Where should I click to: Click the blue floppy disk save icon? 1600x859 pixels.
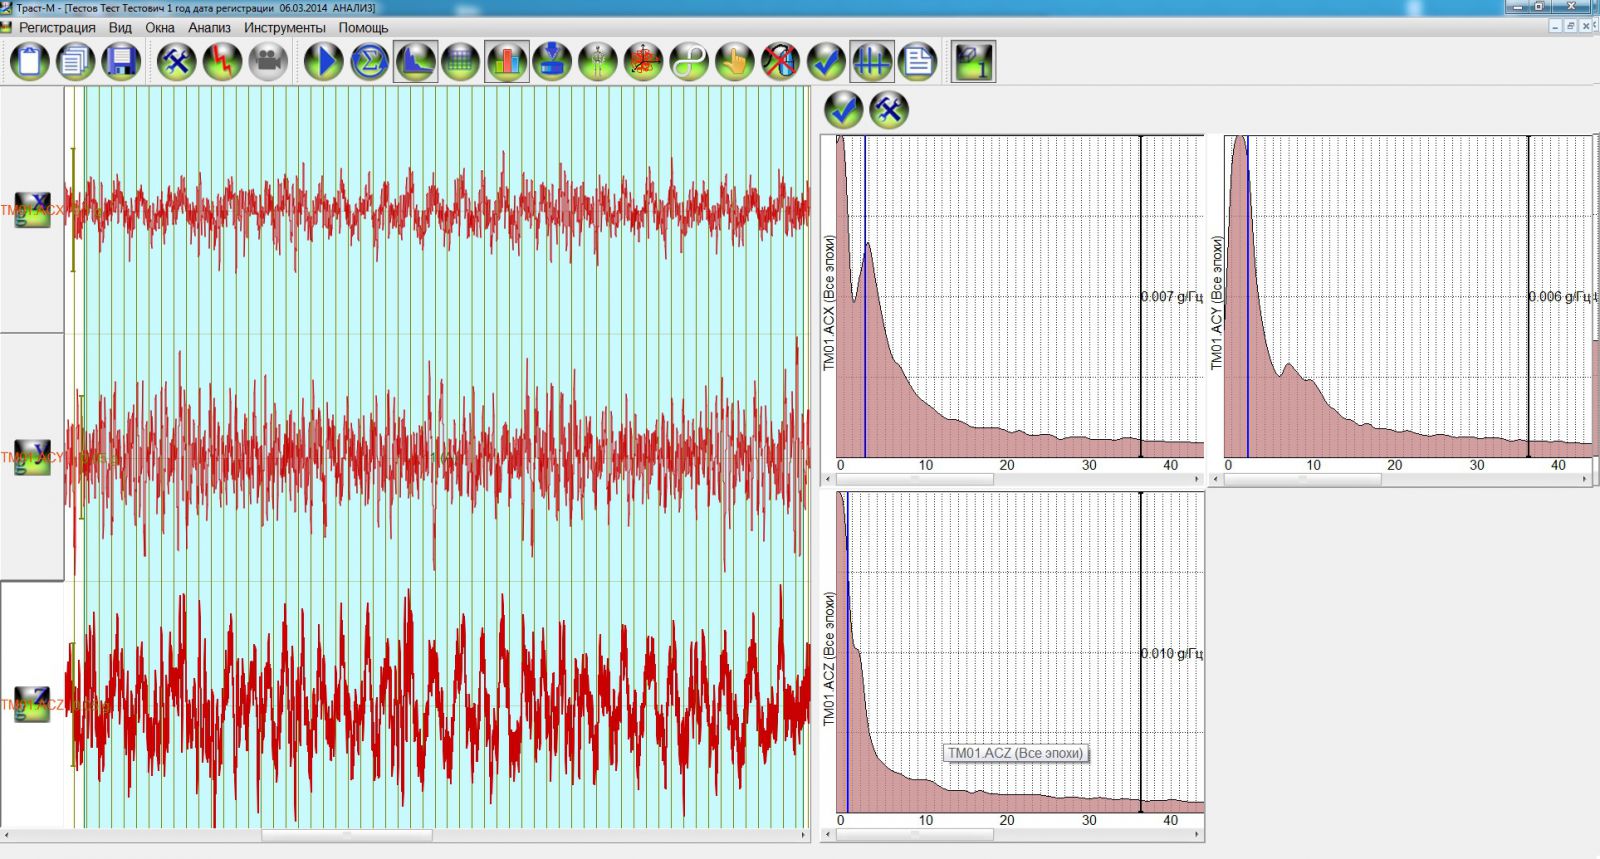[x=121, y=62]
